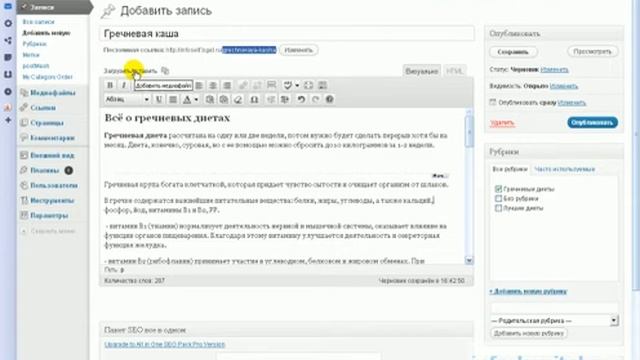Screen dimensions: 640x360
Task: Open editor help icon
Action: (x=330, y=99)
